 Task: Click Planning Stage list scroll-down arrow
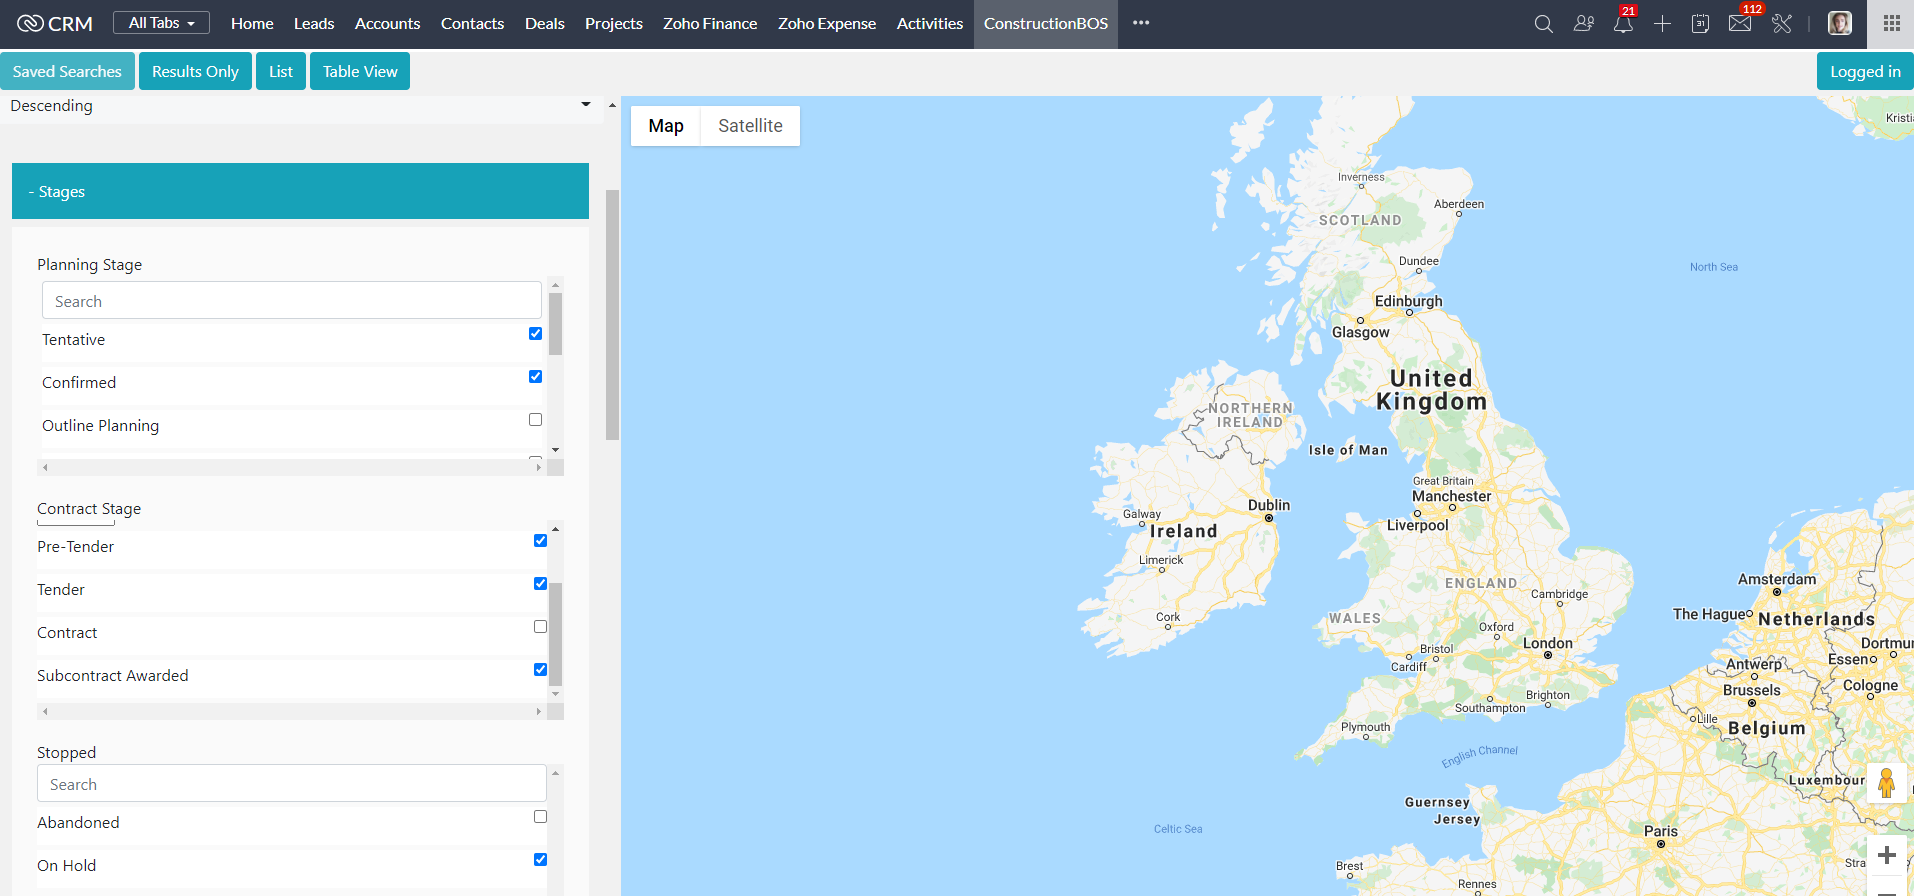point(556,450)
